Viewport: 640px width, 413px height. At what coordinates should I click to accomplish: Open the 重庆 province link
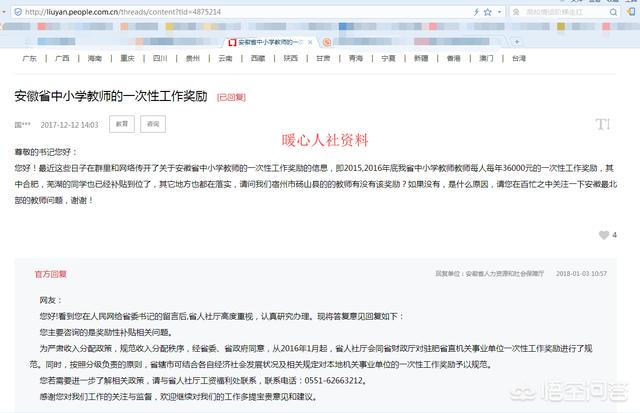(x=127, y=58)
